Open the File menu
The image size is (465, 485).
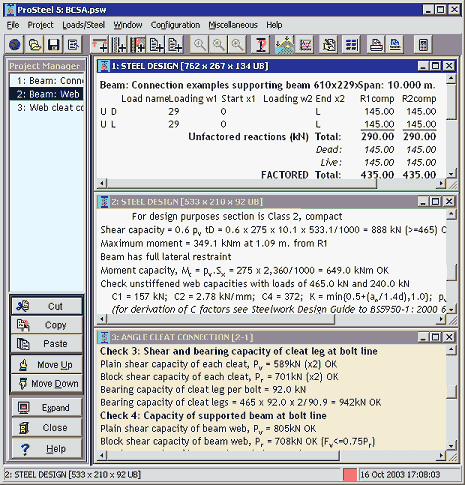click(x=13, y=25)
